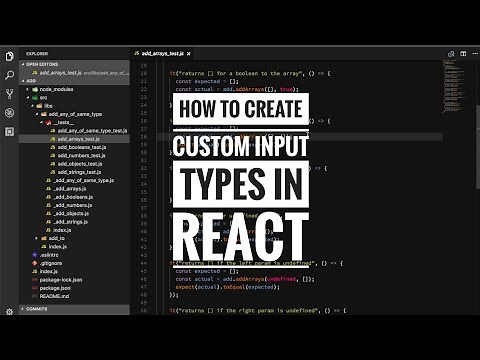Open changes icon in editor toolbar
480x360 pixels.
[451, 54]
